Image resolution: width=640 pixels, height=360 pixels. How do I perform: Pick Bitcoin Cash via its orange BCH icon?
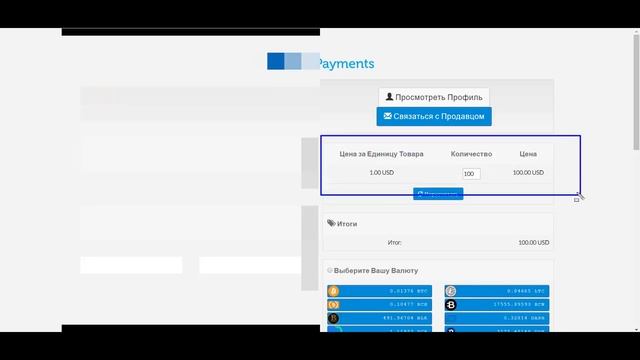(x=333, y=305)
